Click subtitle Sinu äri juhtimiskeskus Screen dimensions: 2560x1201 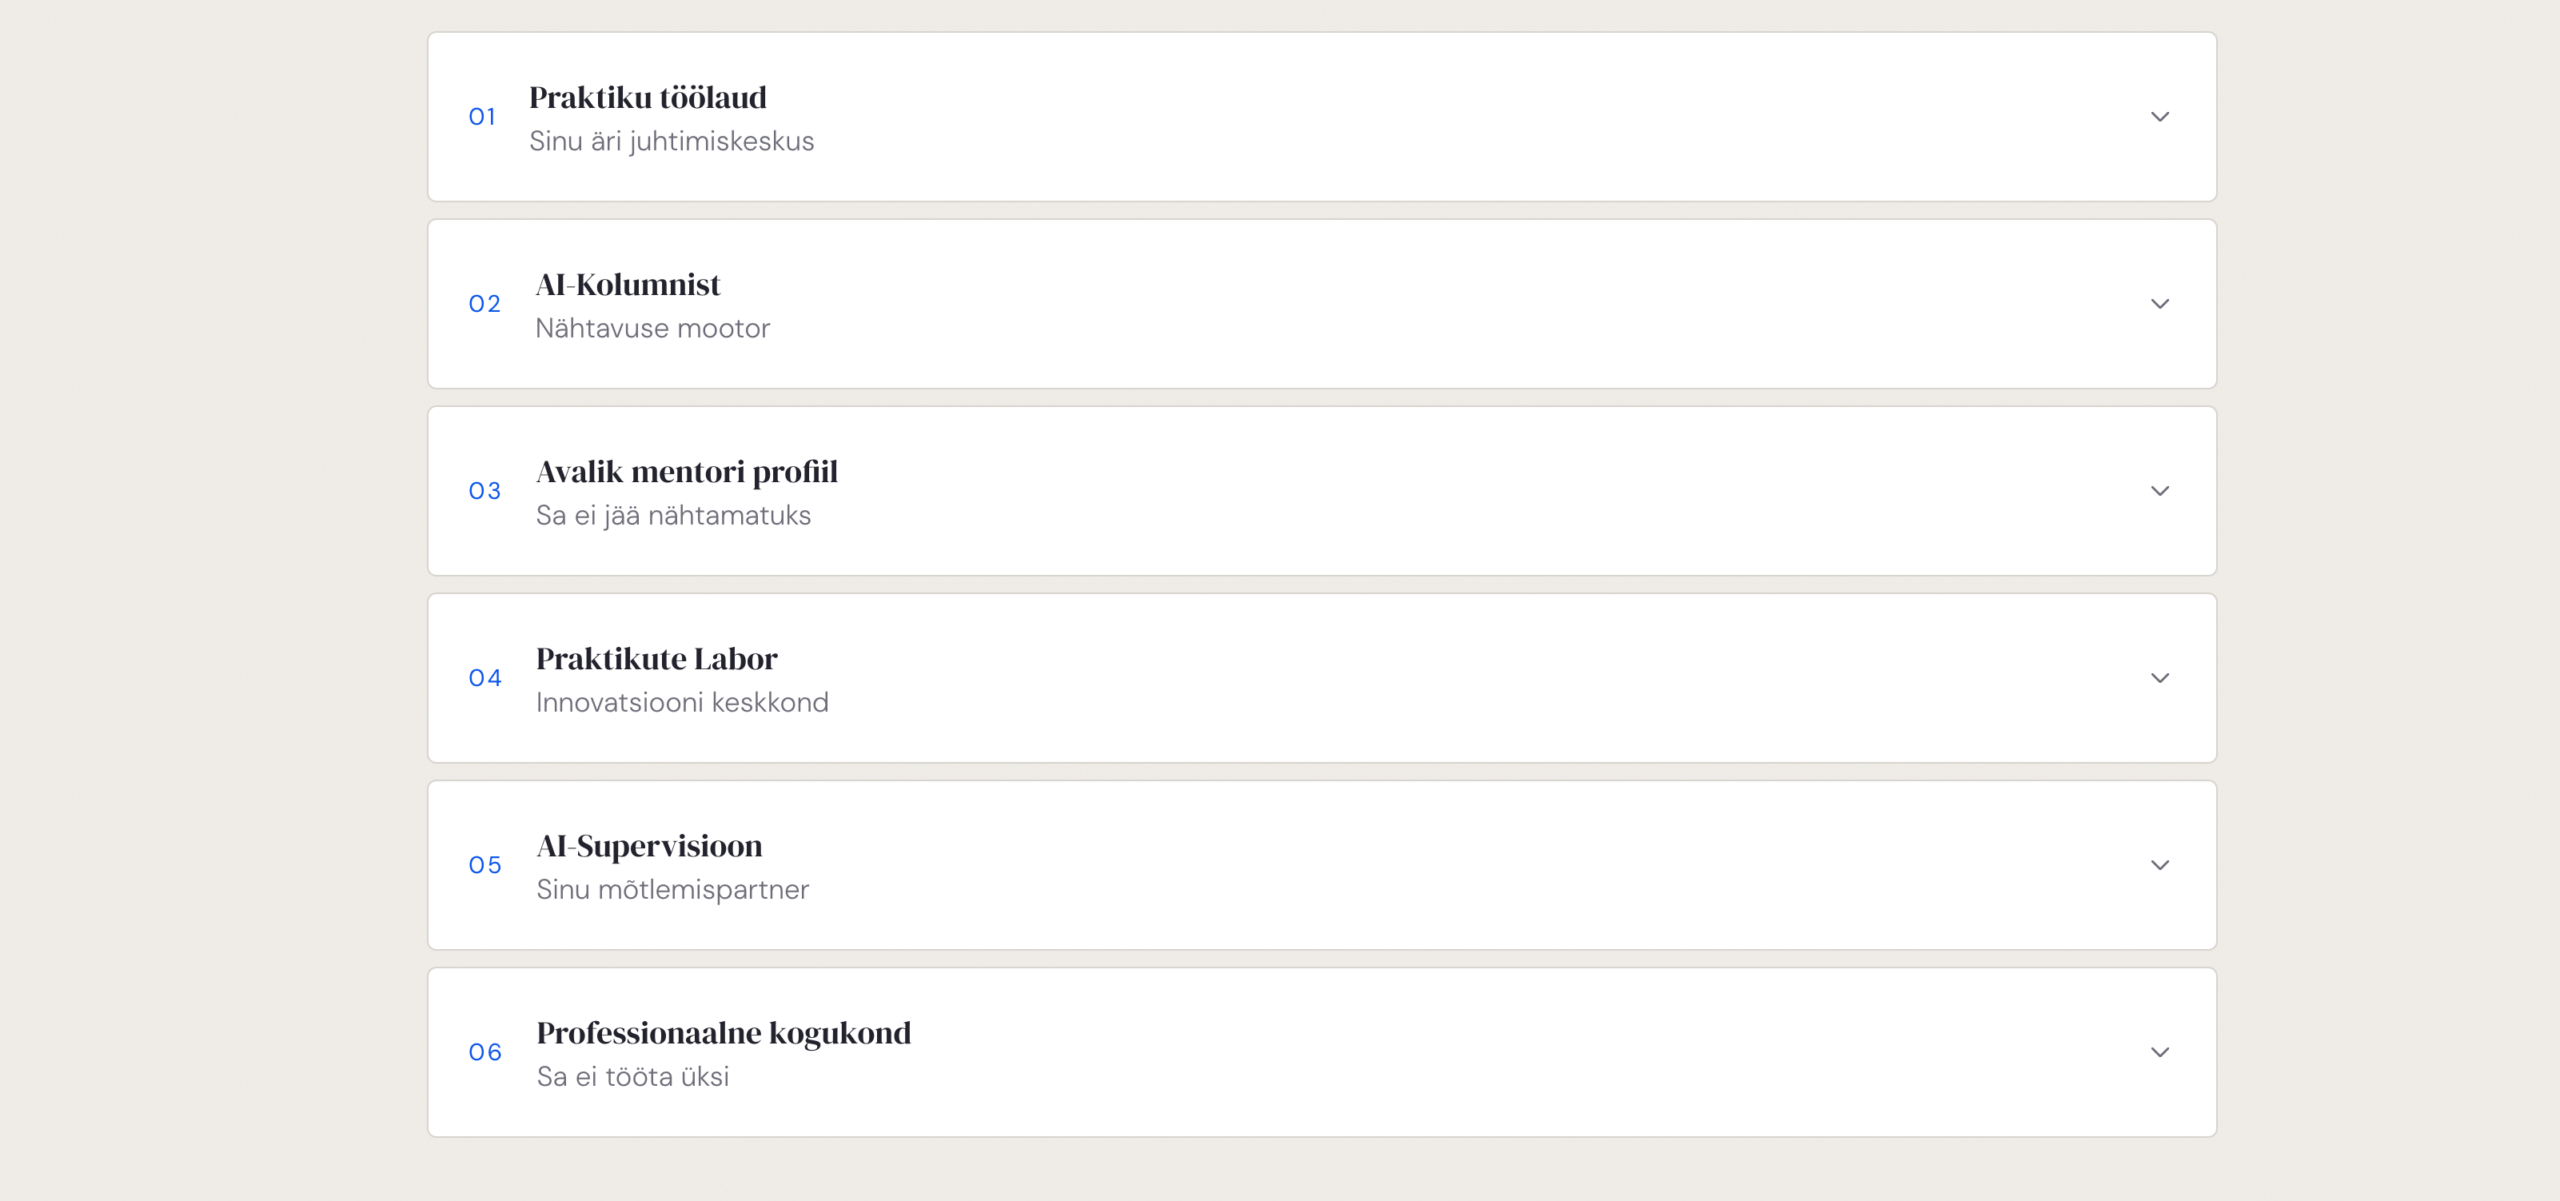(671, 142)
